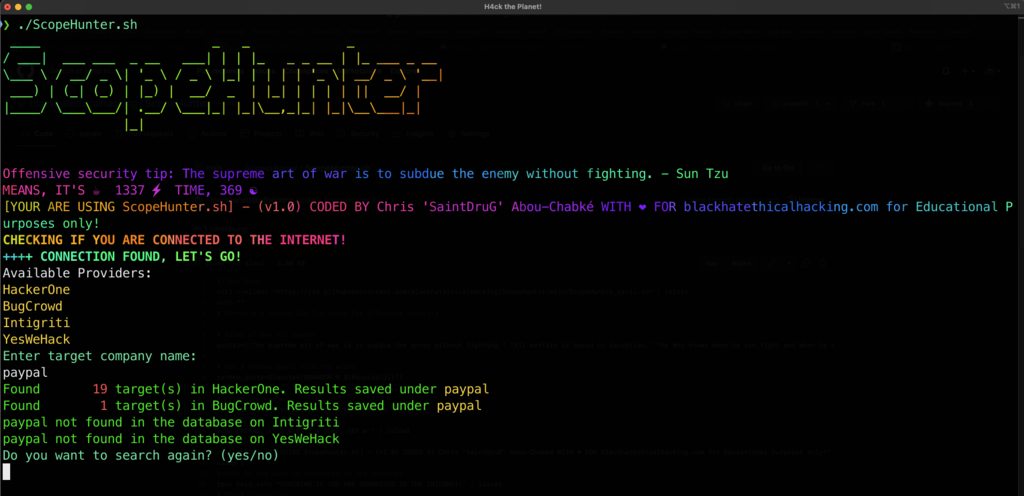Image resolution: width=1024 pixels, height=496 pixels.
Task: Select BugCrowd in Available Providers list
Action: point(33,306)
